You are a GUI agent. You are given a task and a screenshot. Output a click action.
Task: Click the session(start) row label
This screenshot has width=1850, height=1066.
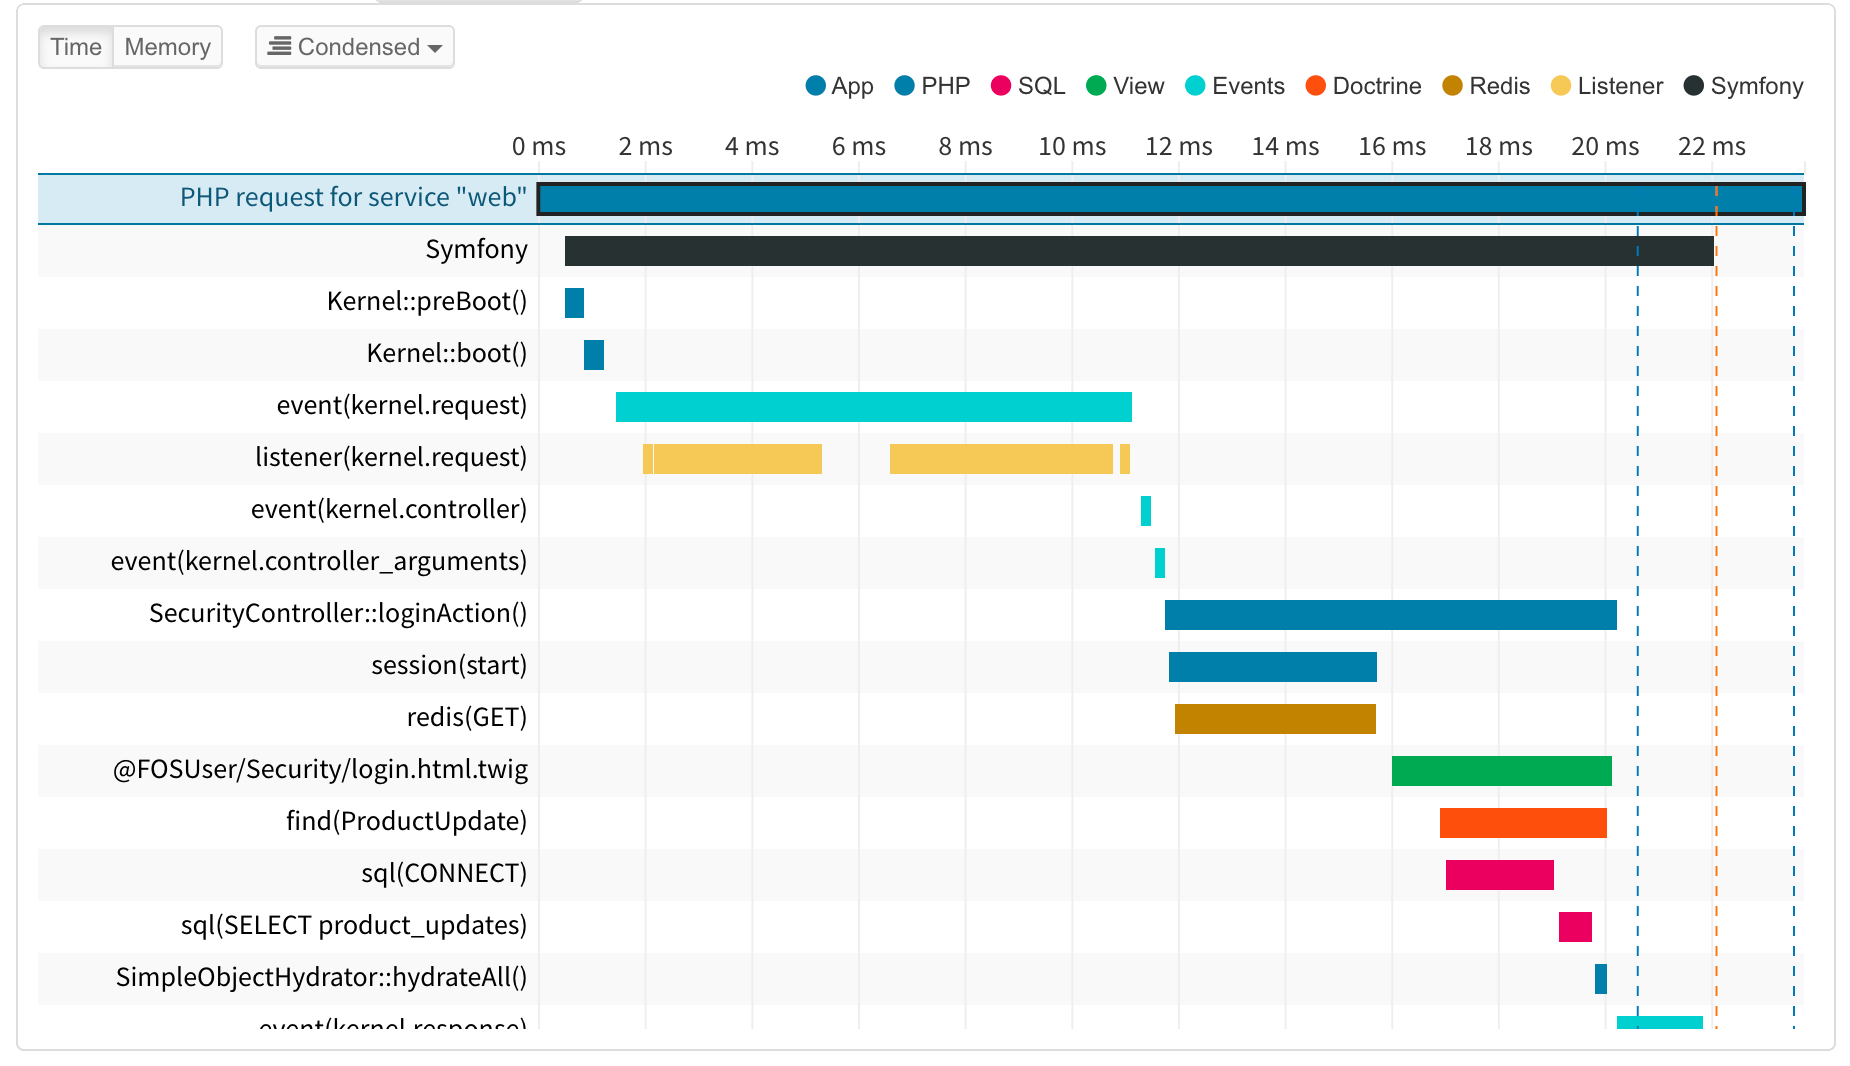point(449,665)
